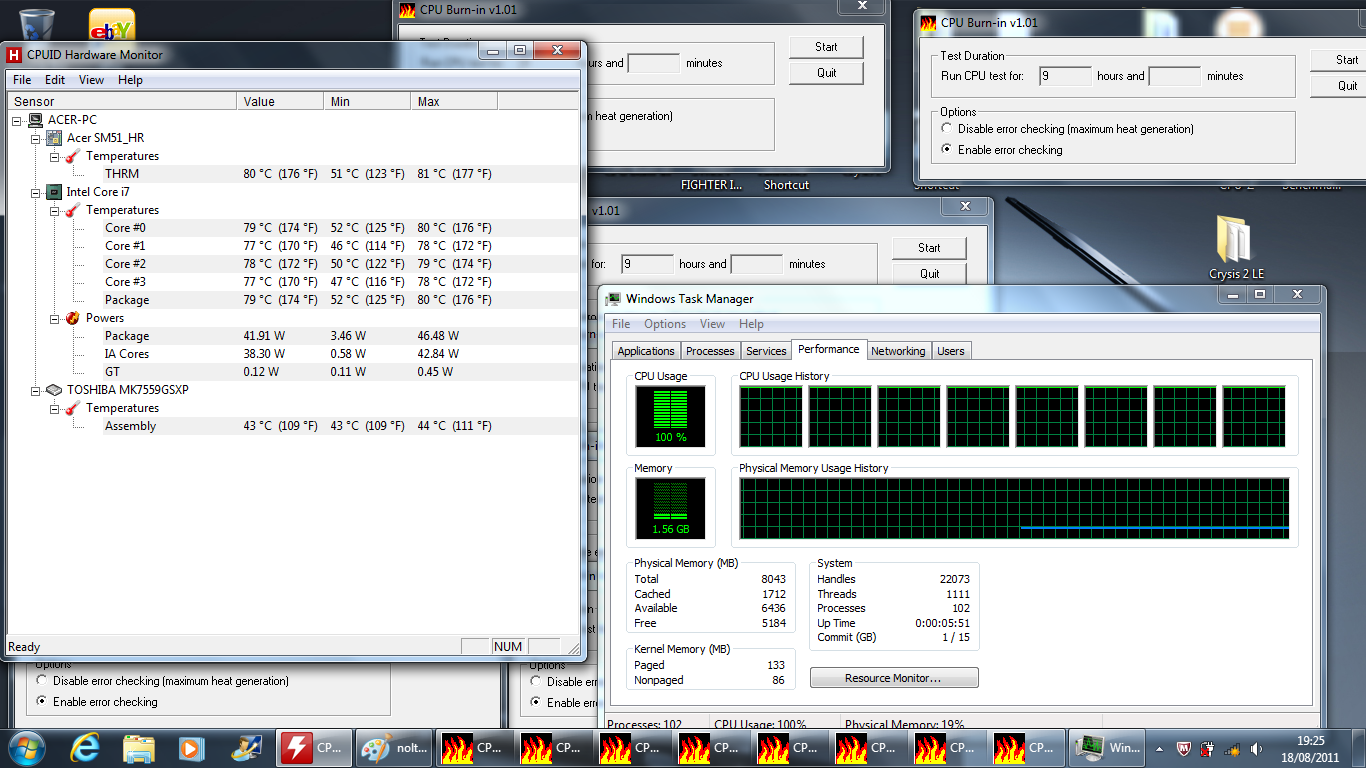The width and height of the screenshot is (1366, 768).
Task: Click the CPUID Hardware Monitor title bar icon
Action: (x=15, y=55)
